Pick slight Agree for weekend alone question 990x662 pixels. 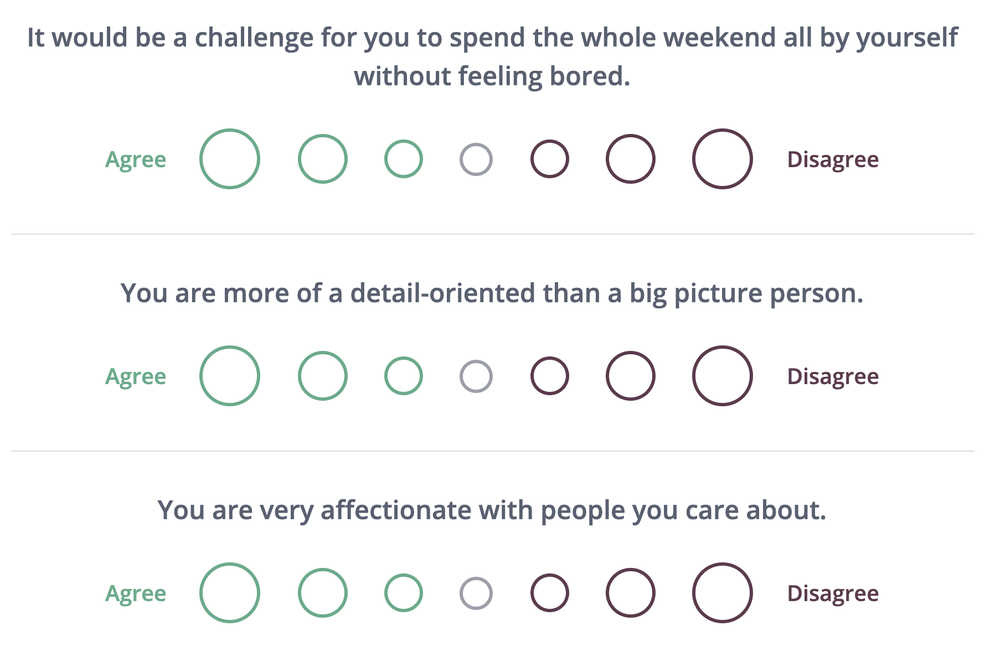(404, 159)
